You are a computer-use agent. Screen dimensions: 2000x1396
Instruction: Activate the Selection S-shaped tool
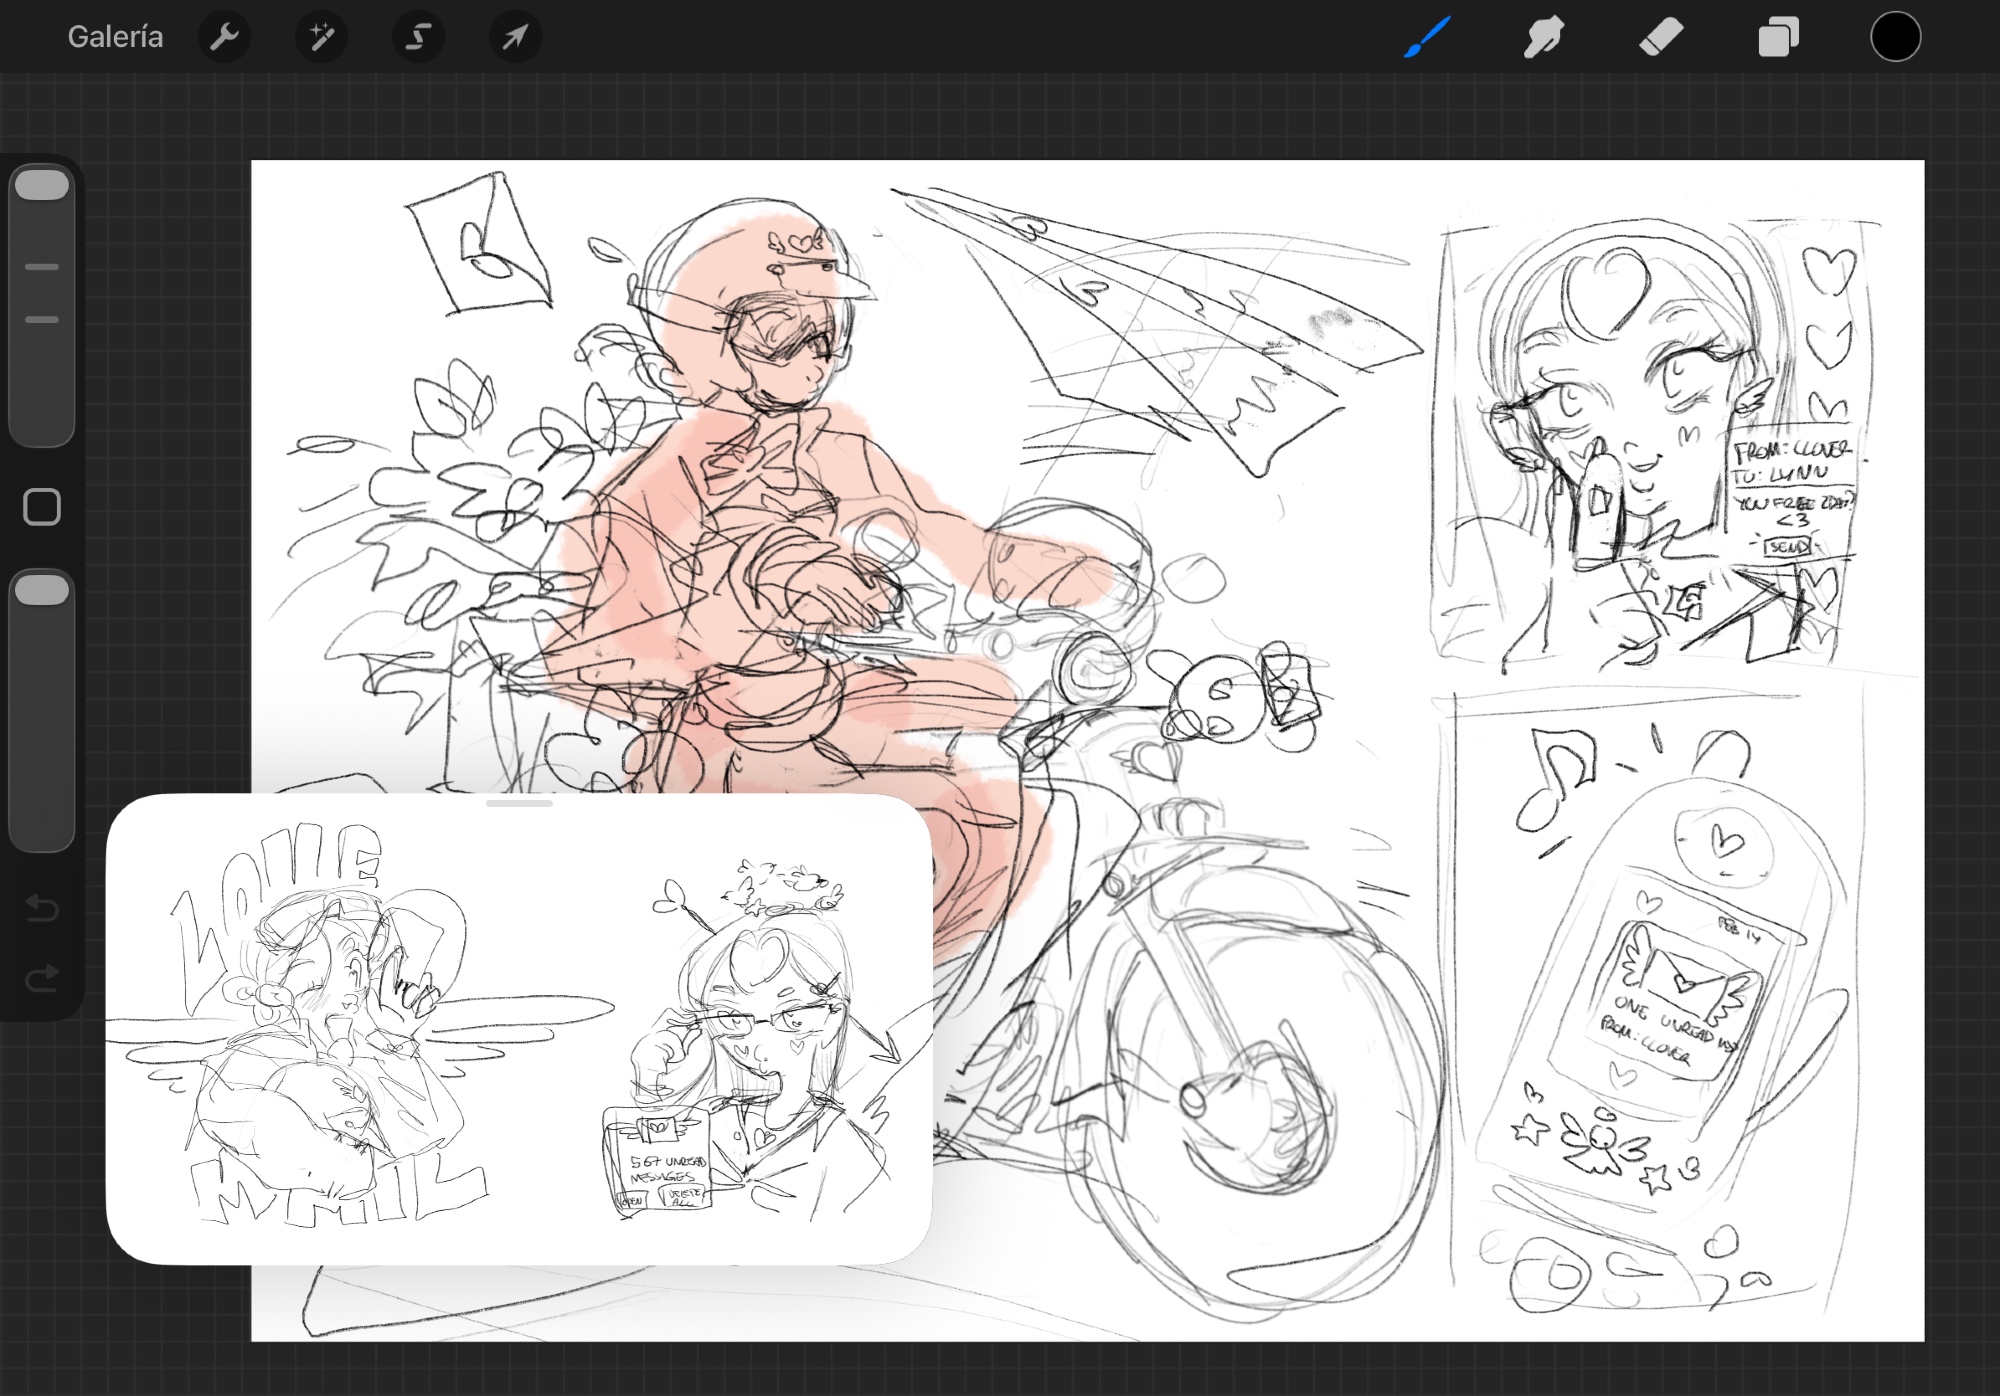(x=418, y=38)
